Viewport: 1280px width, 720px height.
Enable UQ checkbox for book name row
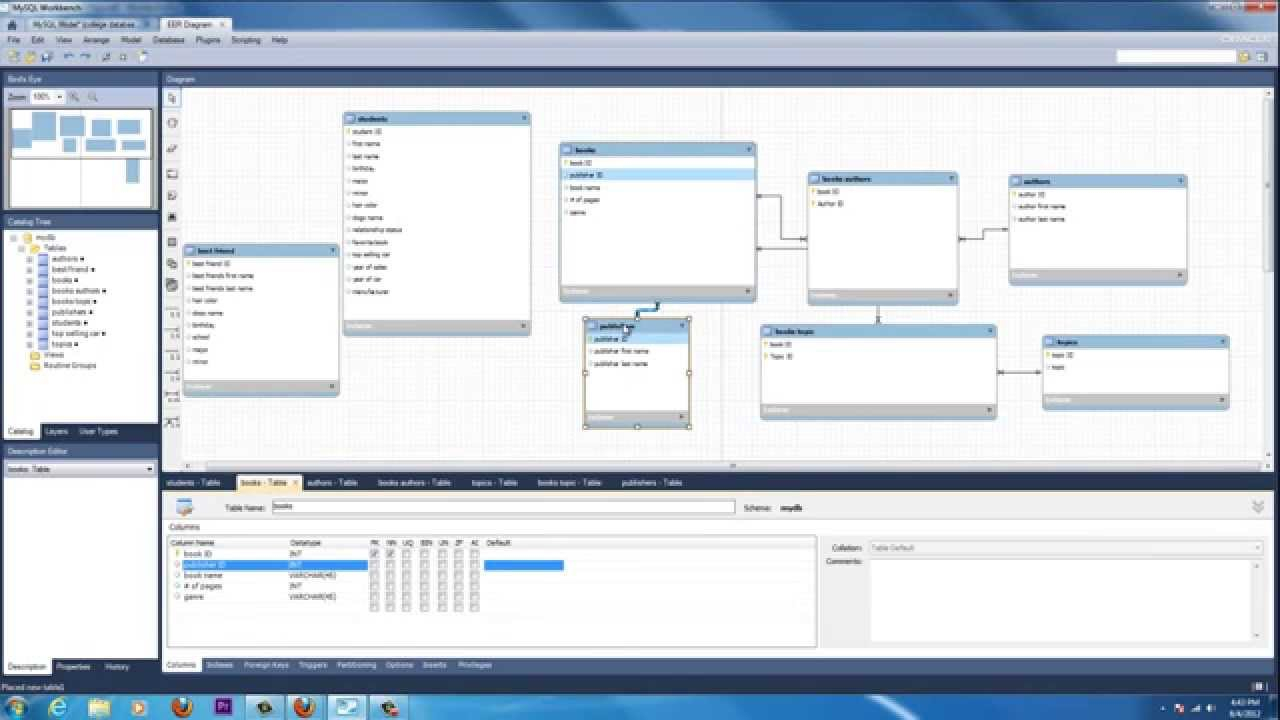407,575
